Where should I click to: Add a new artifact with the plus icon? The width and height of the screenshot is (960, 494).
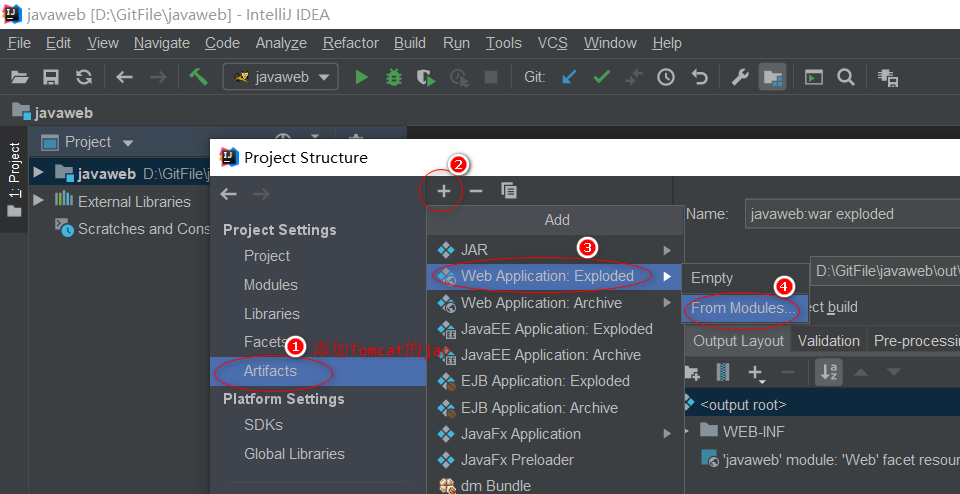tap(444, 192)
